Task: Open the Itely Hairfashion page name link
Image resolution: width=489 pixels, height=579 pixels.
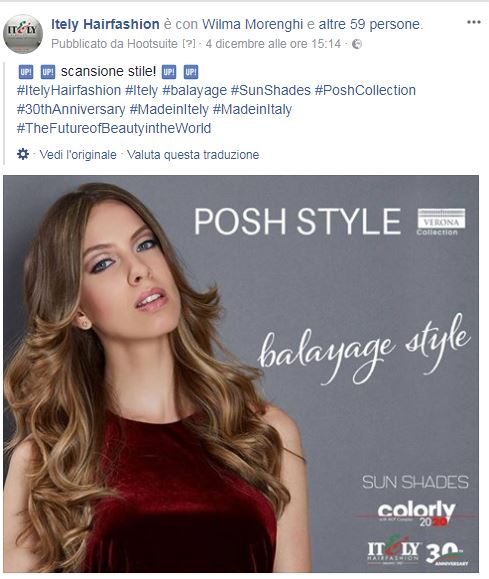Action: 105,24
